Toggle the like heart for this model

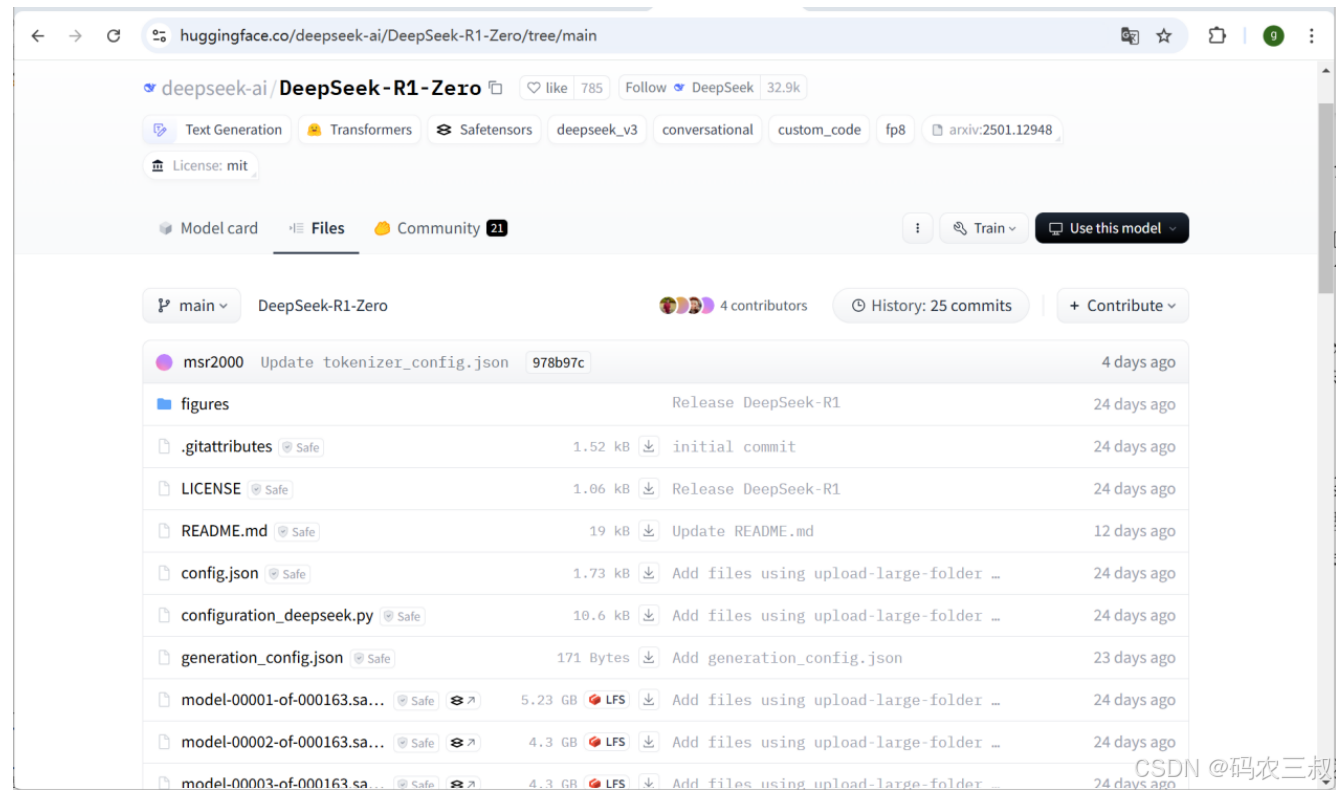tap(535, 87)
